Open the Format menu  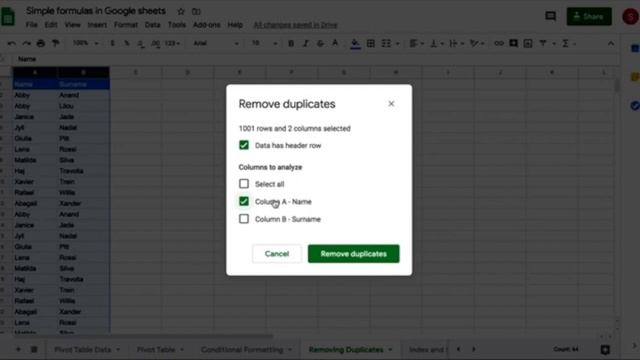click(126, 25)
